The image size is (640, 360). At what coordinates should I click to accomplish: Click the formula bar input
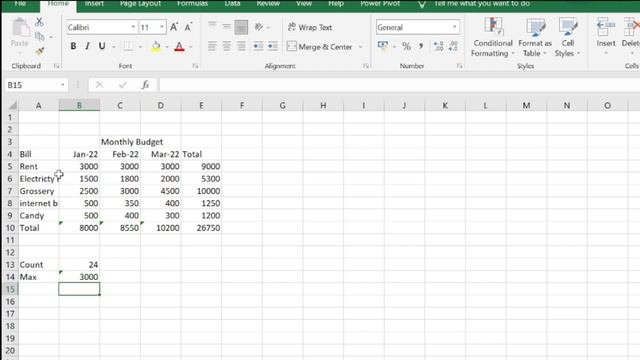(399, 85)
